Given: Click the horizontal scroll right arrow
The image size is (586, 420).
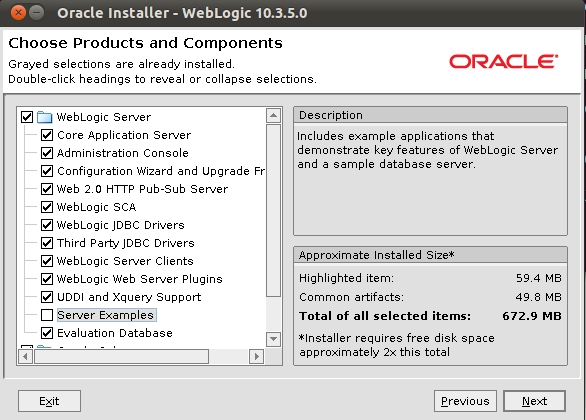Looking at the screenshot, I should click(x=256, y=356).
